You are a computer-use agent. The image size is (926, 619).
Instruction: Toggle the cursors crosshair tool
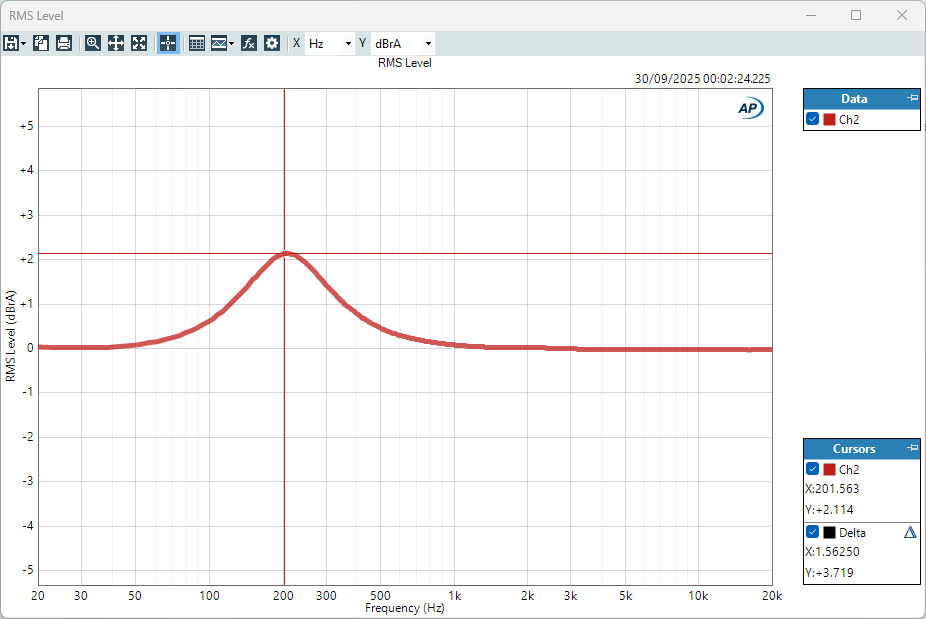pos(168,43)
